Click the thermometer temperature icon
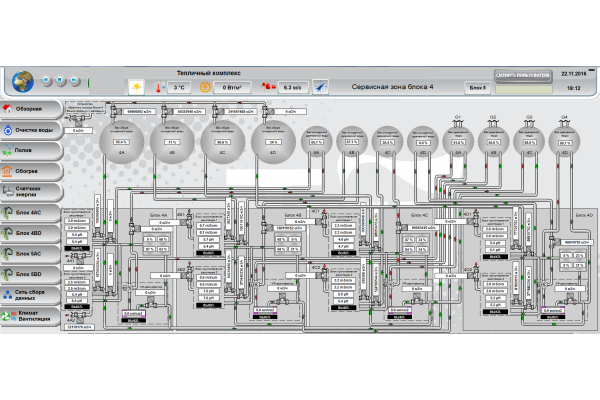The width and height of the screenshot is (600, 400). [159, 87]
